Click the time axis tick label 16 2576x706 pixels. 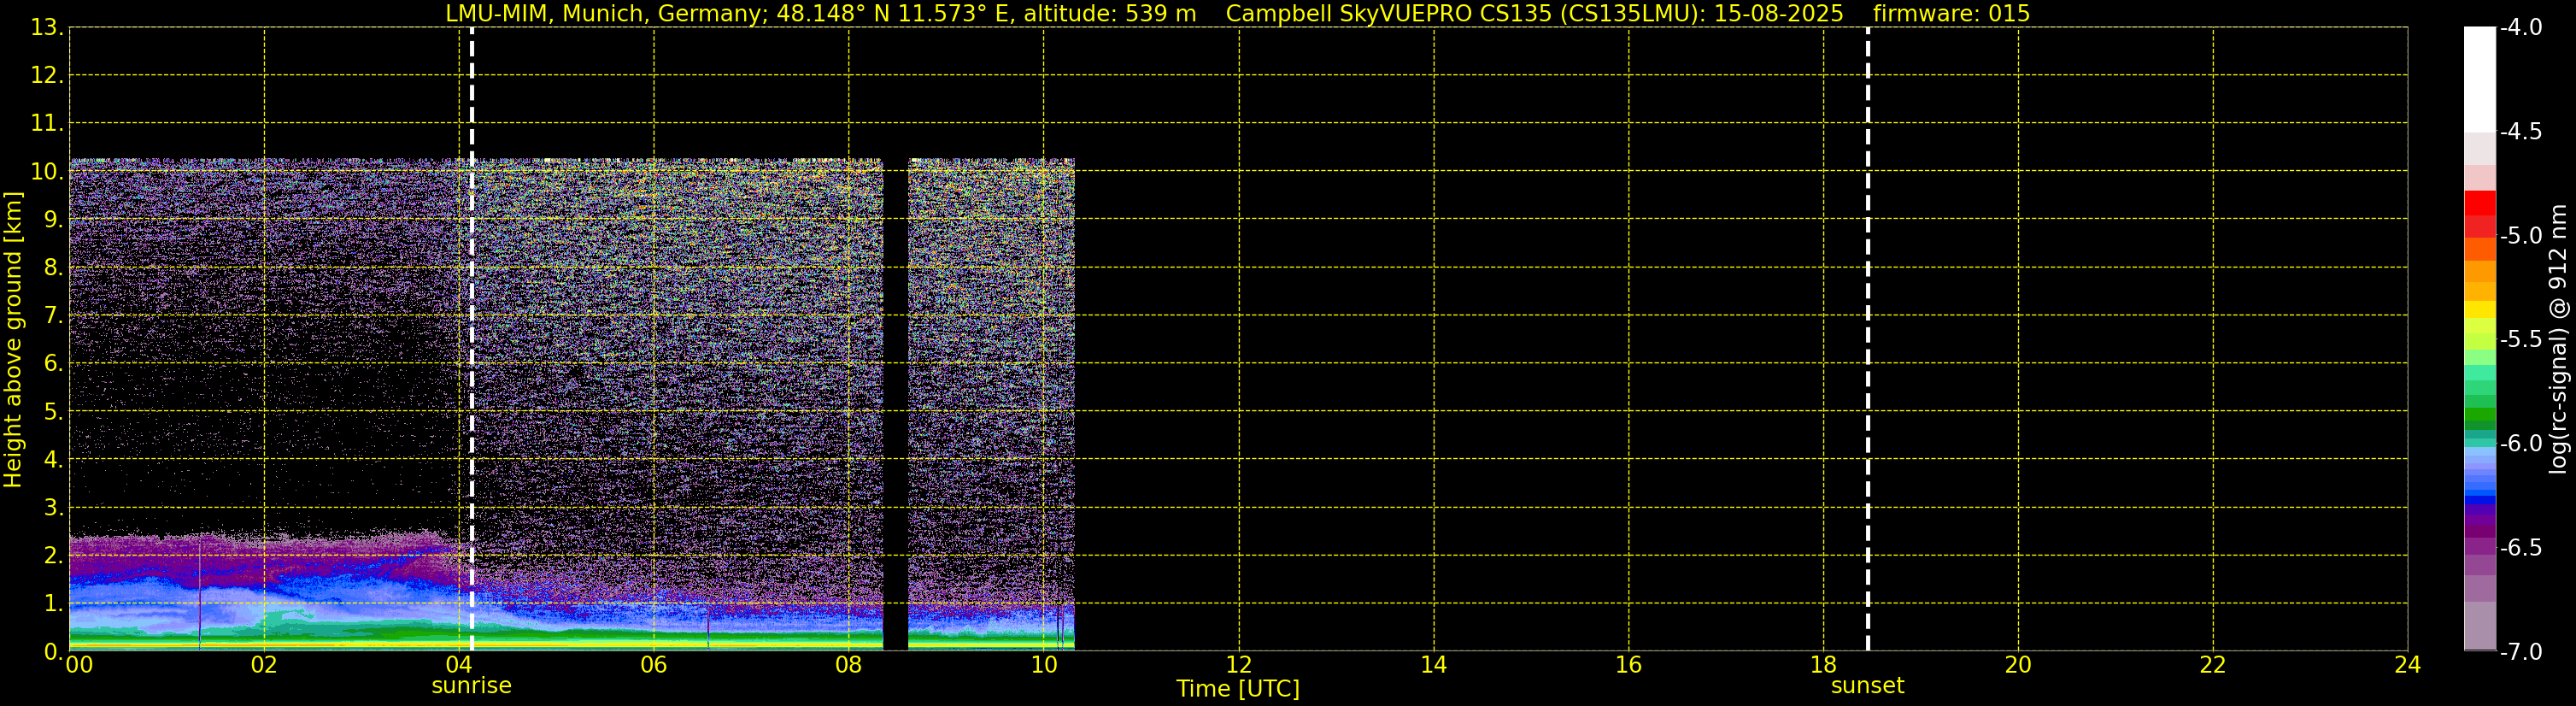tap(1629, 665)
